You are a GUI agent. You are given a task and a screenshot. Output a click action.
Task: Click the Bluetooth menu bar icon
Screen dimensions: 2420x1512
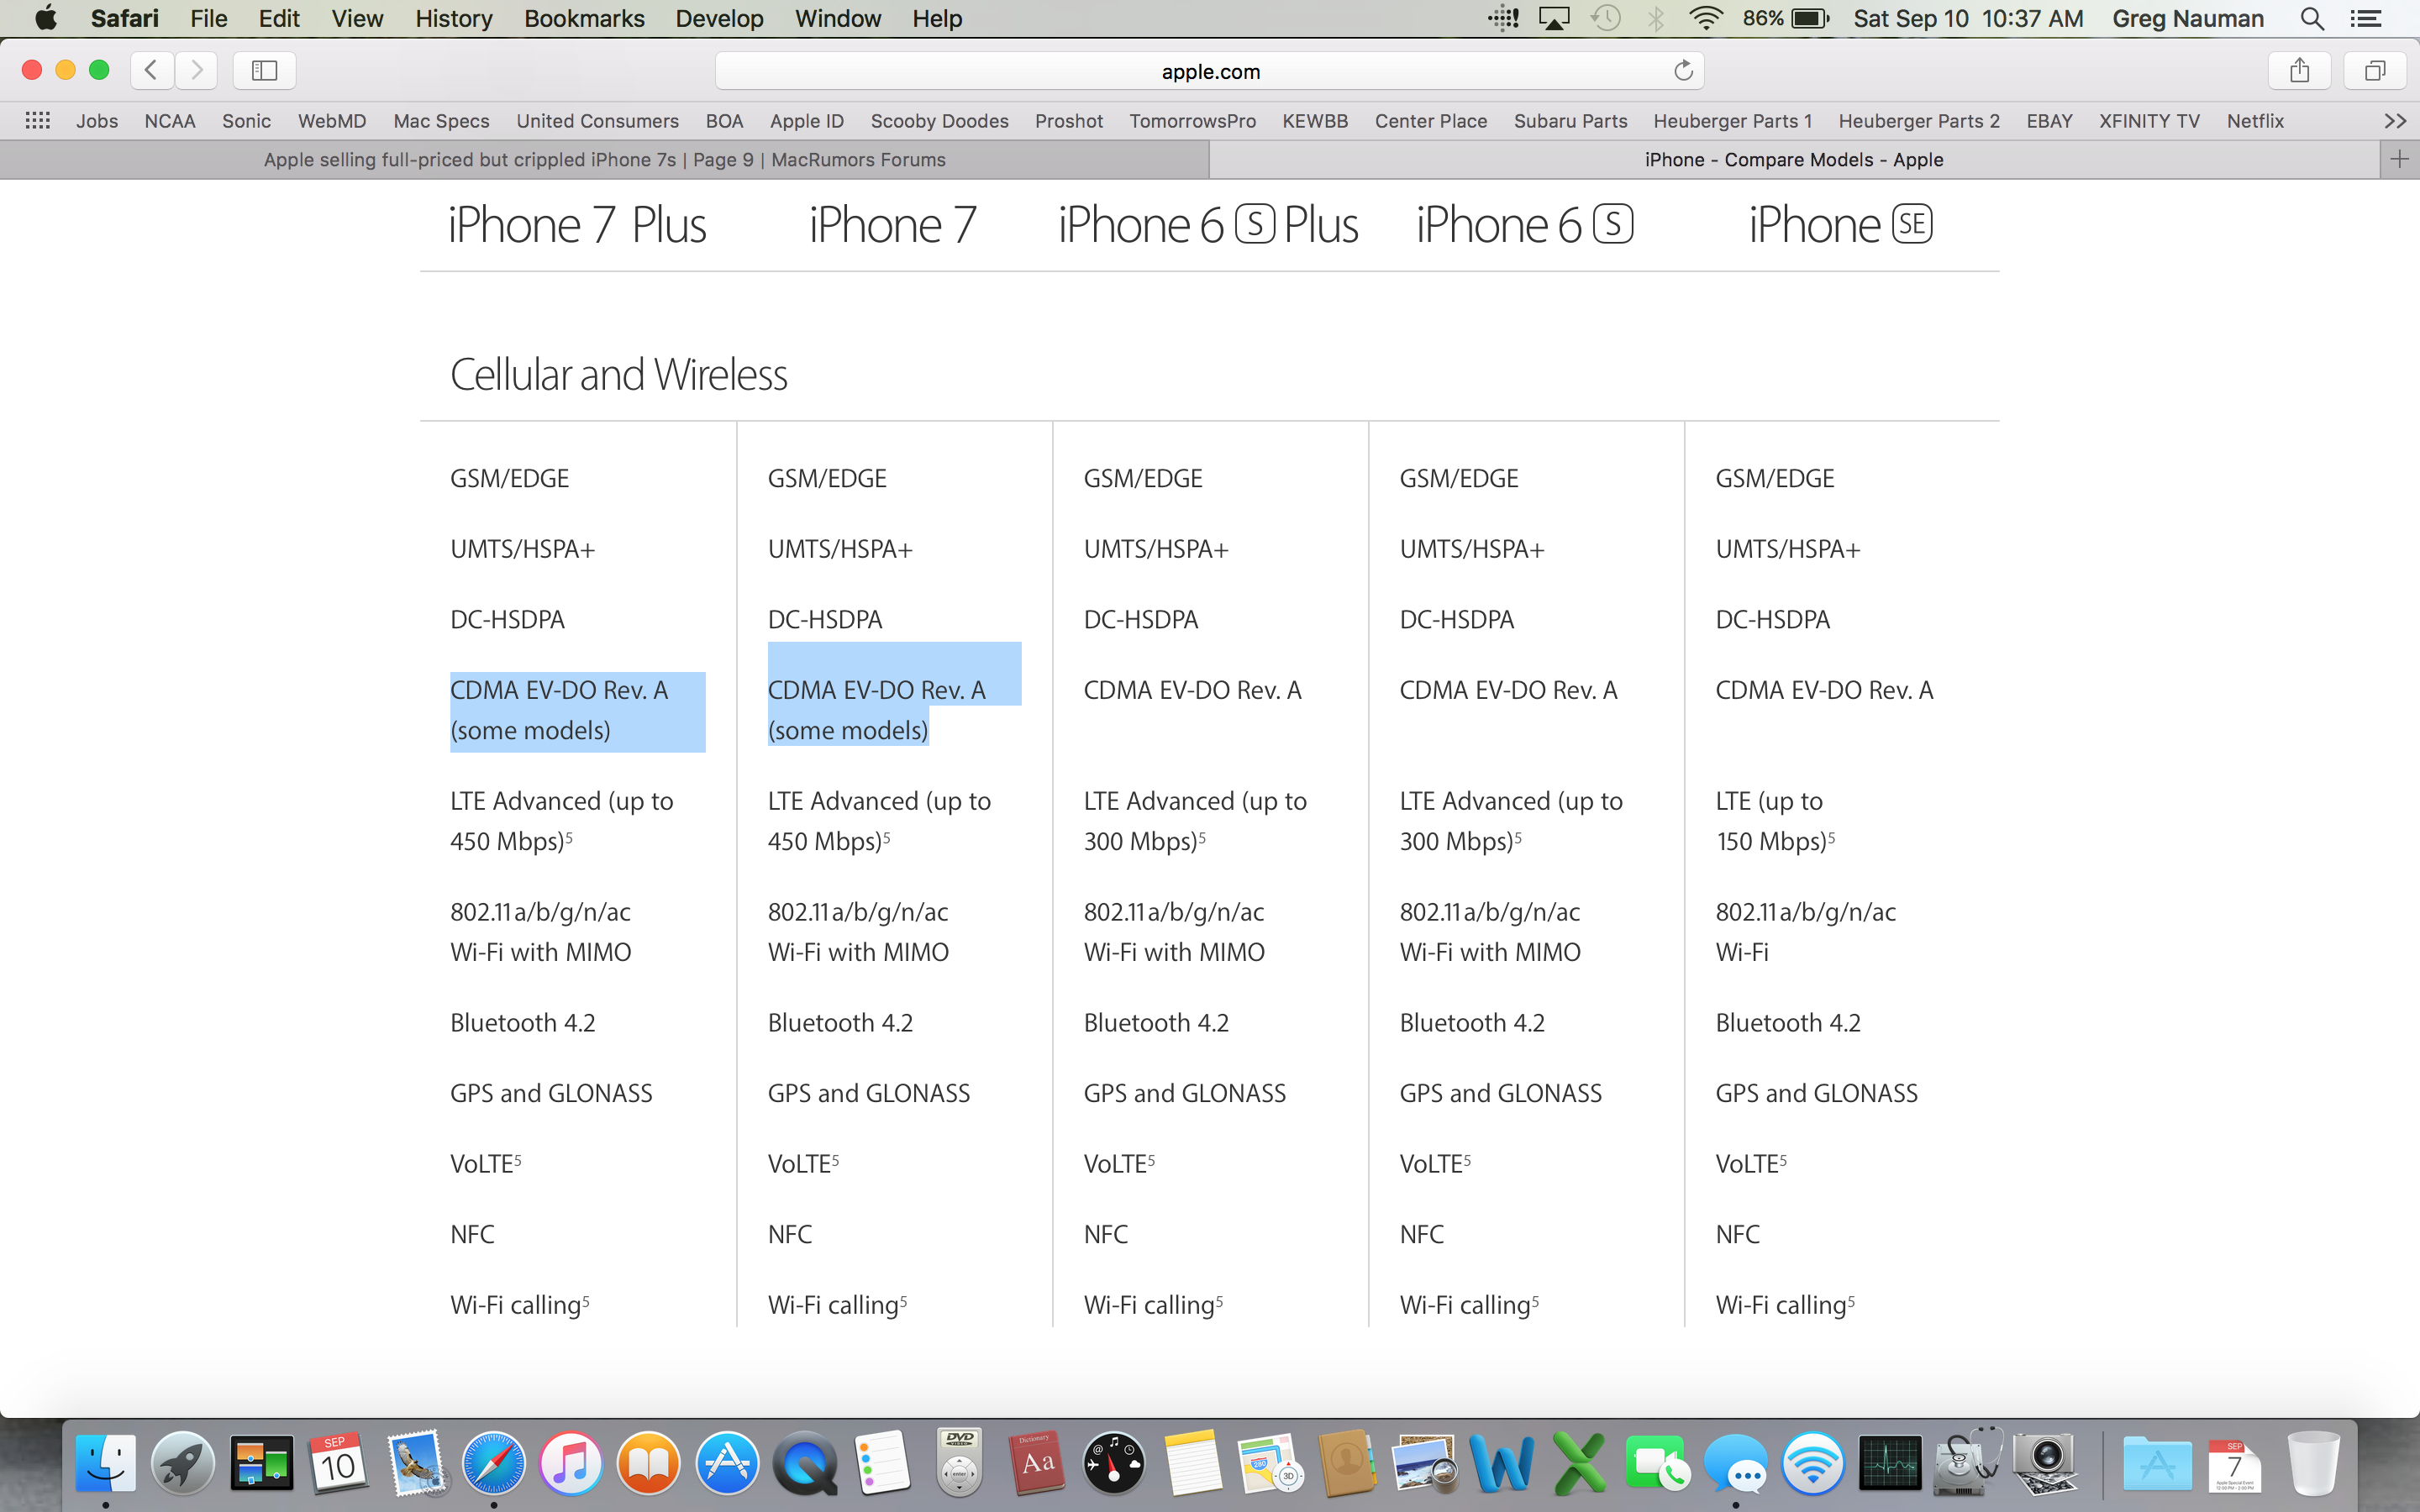click(1656, 18)
